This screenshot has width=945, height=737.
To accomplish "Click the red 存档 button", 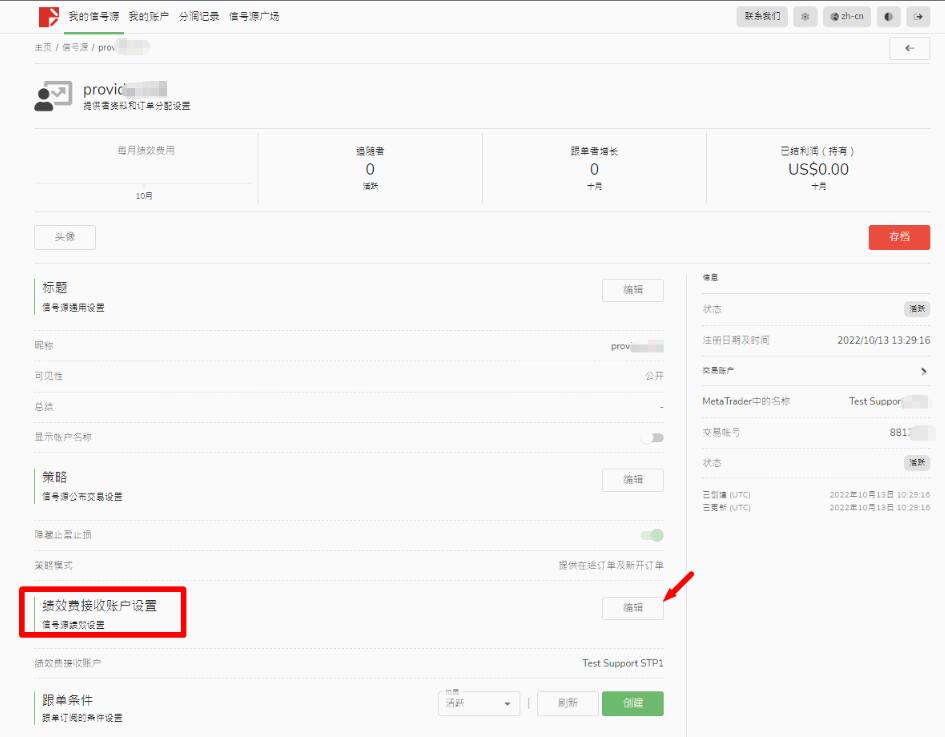I will pyautogui.click(x=899, y=237).
